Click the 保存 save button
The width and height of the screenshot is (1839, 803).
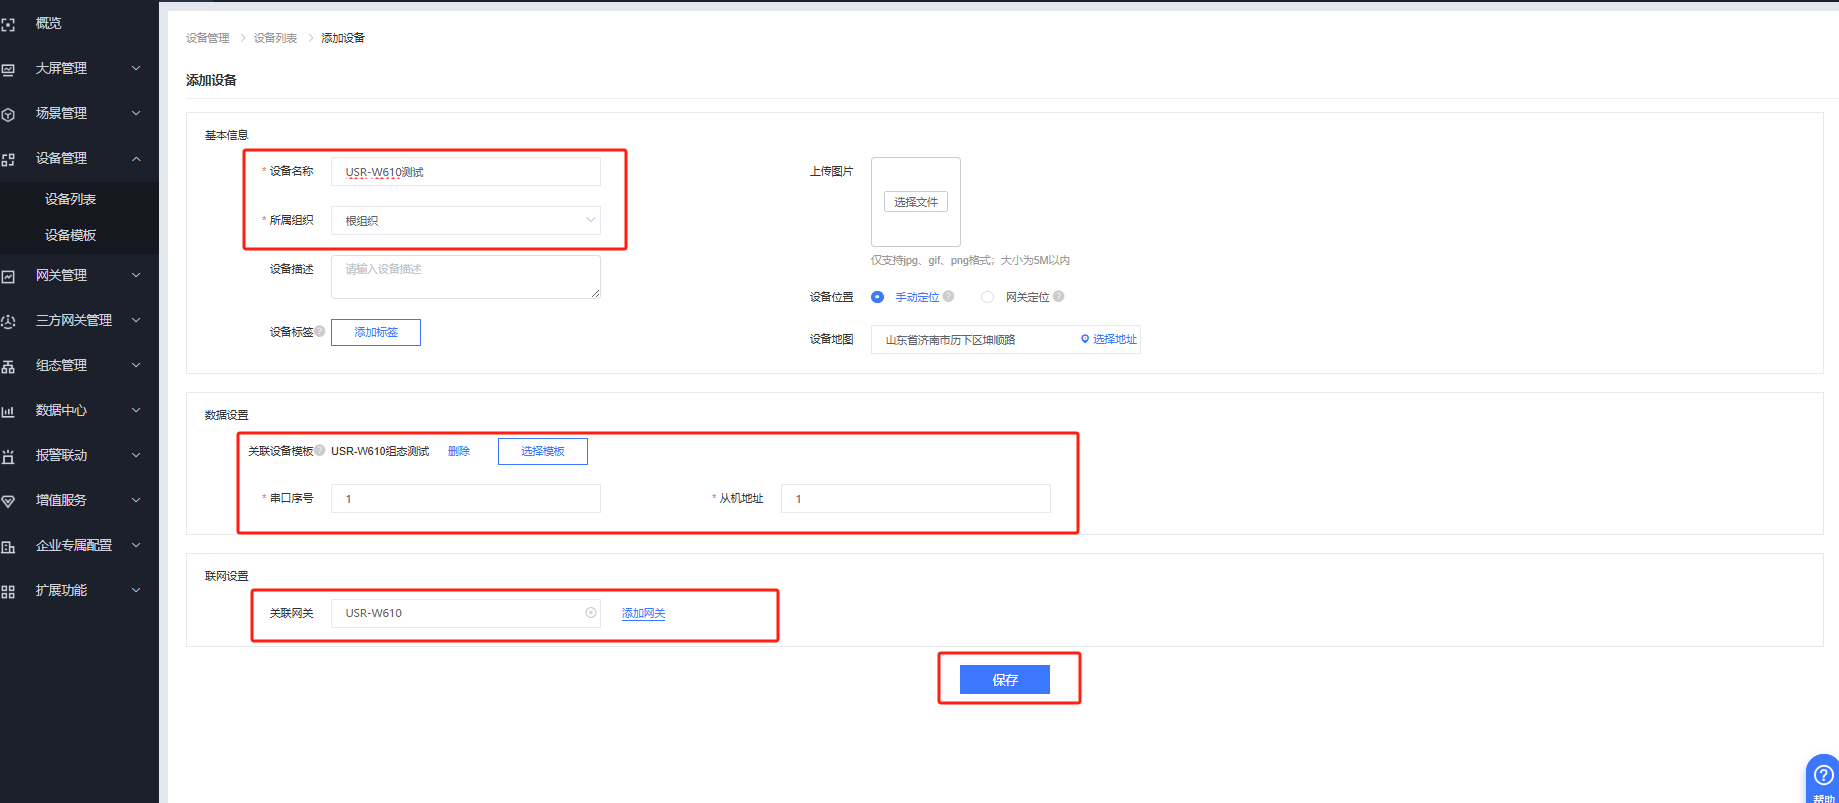tap(1004, 680)
